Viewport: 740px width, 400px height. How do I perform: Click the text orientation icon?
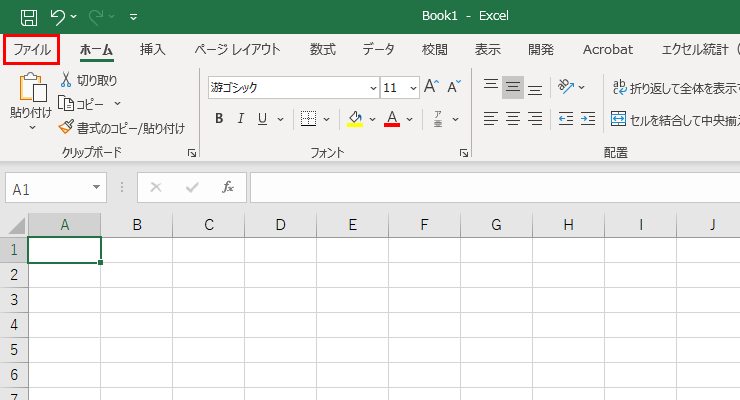coord(565,87)
